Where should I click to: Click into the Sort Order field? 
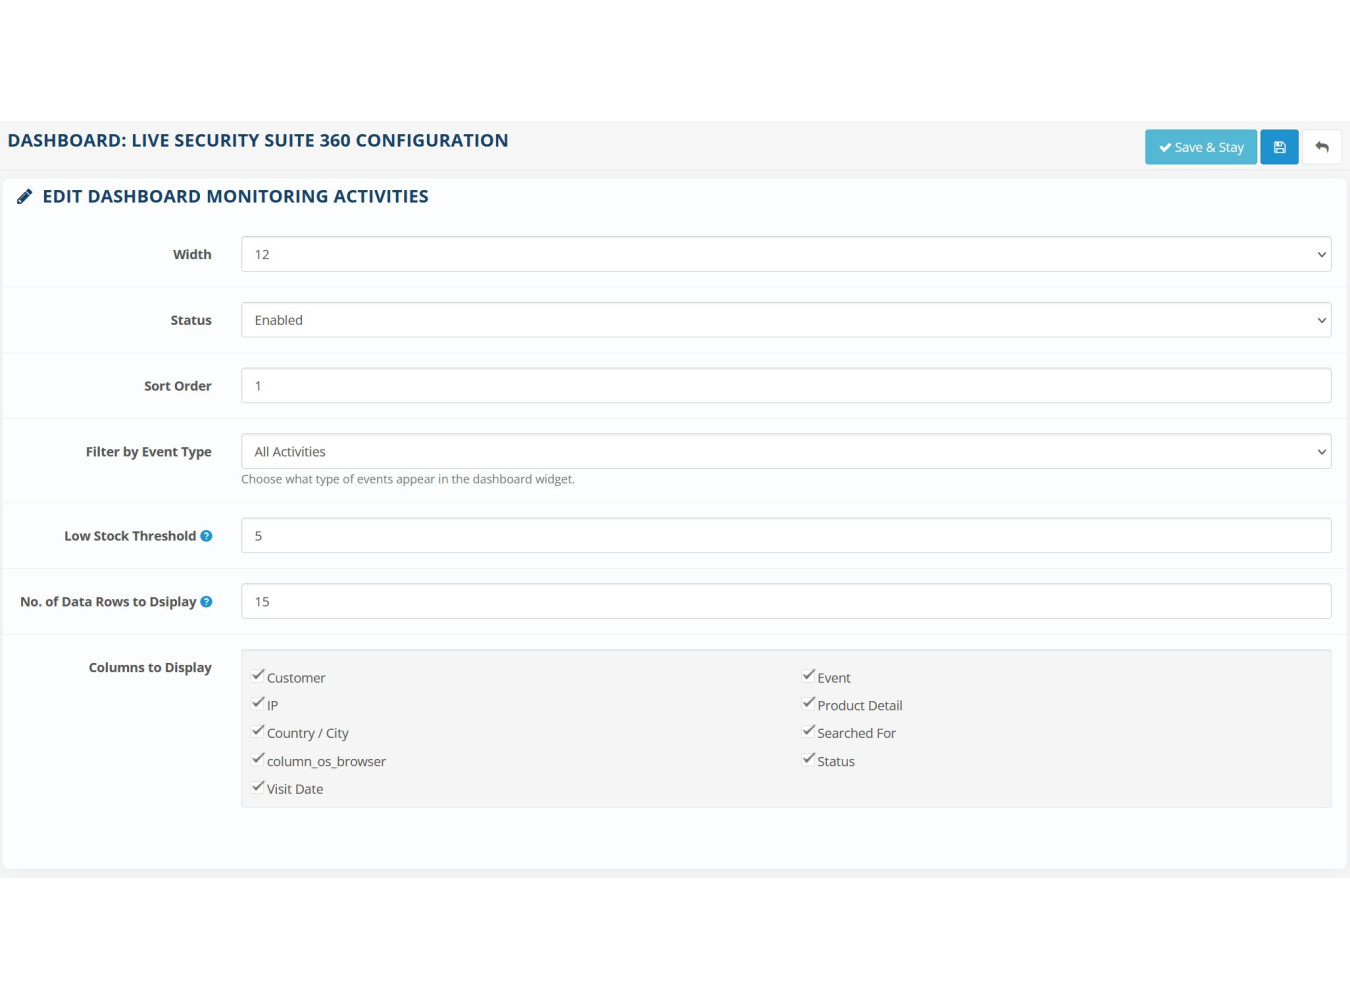(x=785, y=386)
